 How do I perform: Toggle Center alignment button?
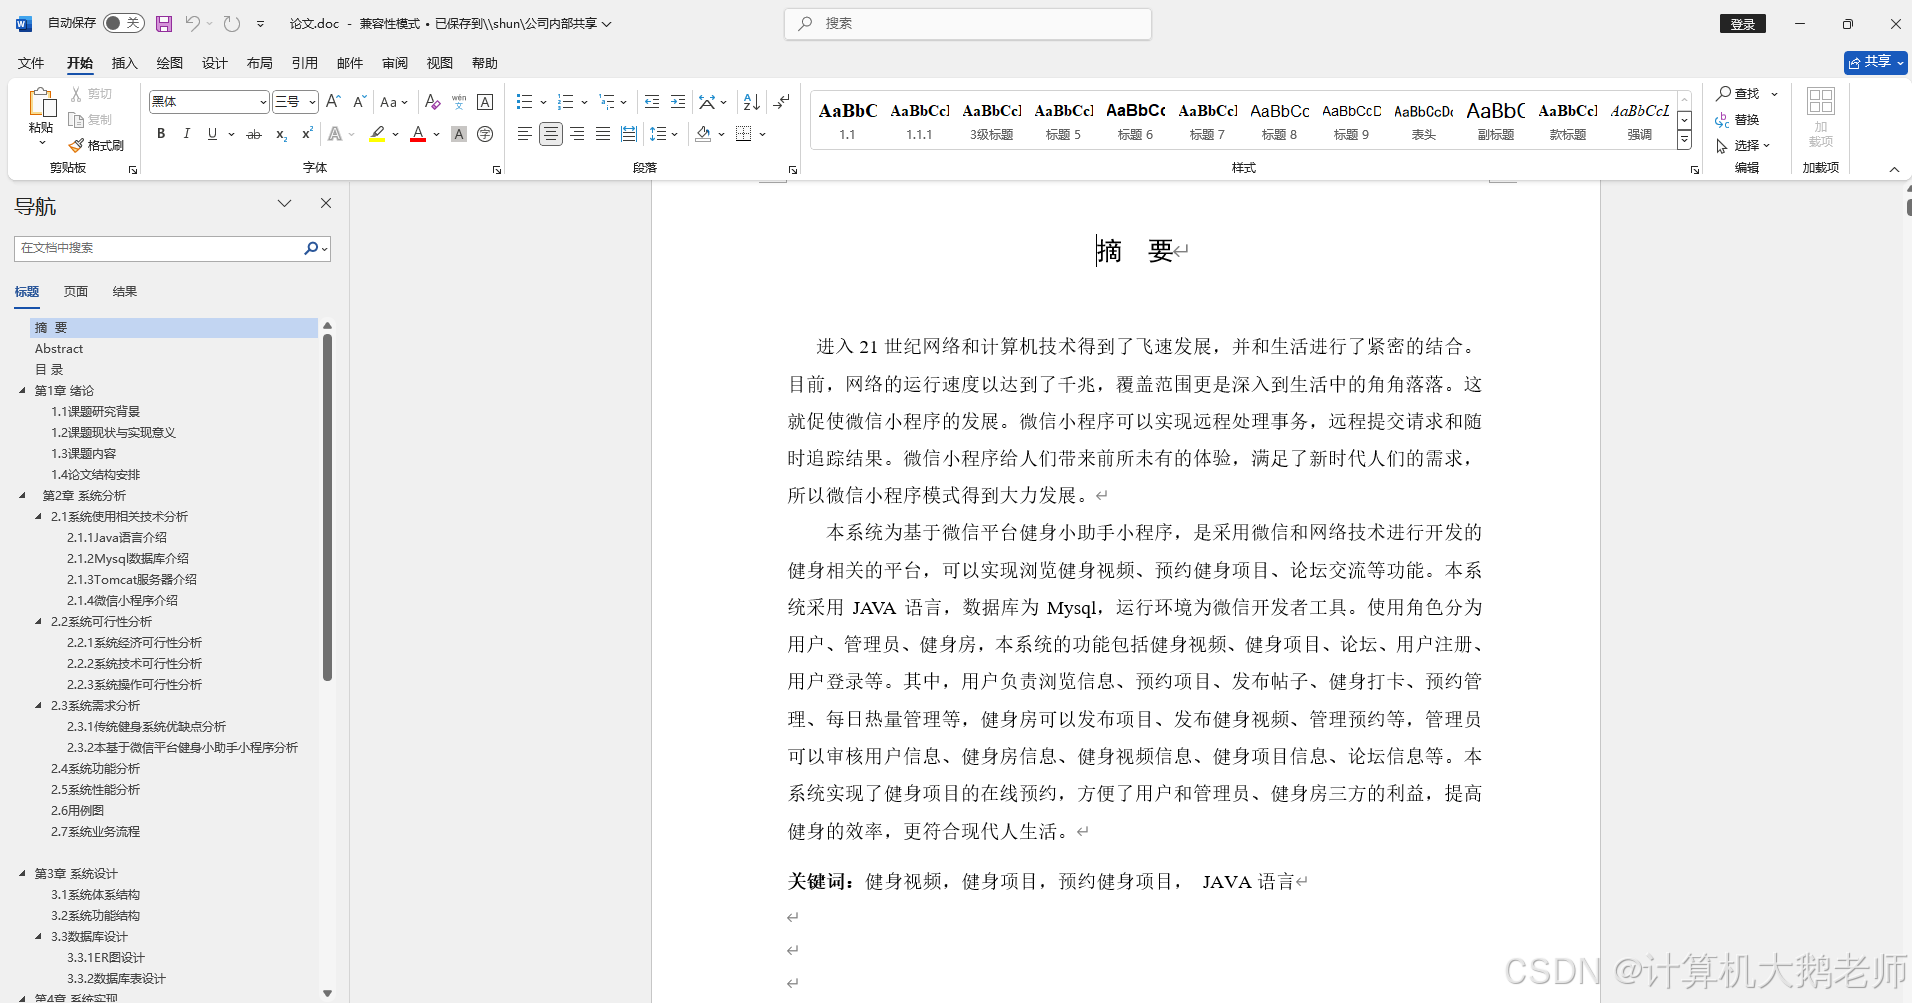551,134
